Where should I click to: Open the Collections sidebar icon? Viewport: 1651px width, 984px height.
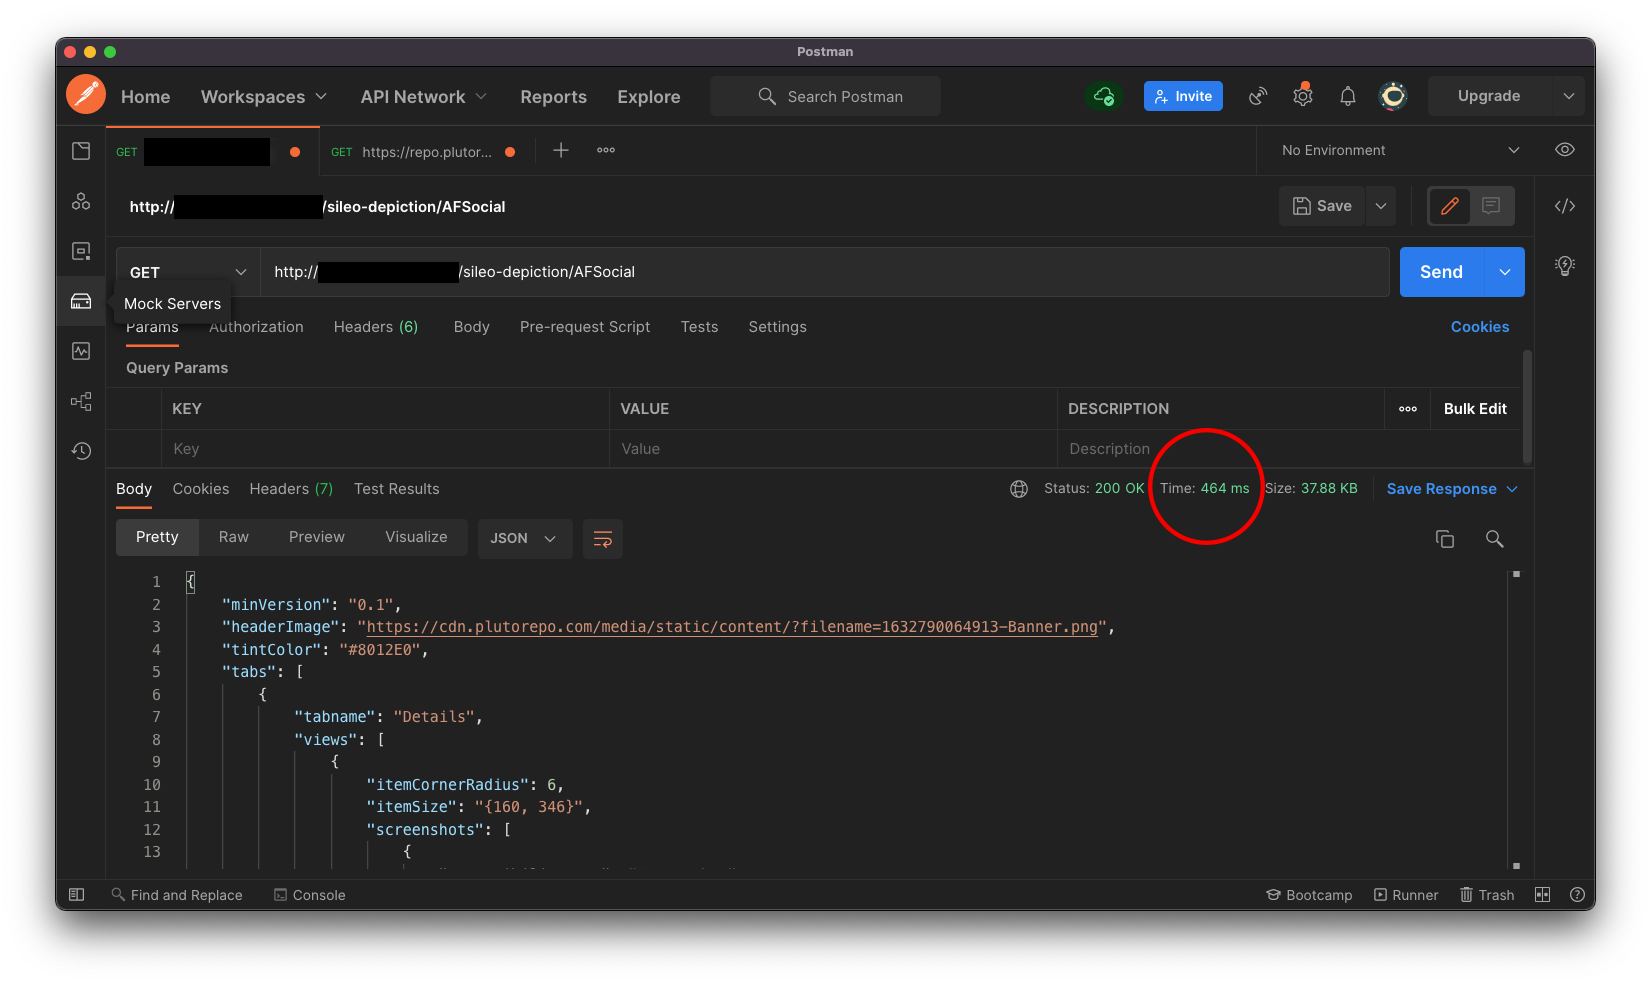(81, 151)
